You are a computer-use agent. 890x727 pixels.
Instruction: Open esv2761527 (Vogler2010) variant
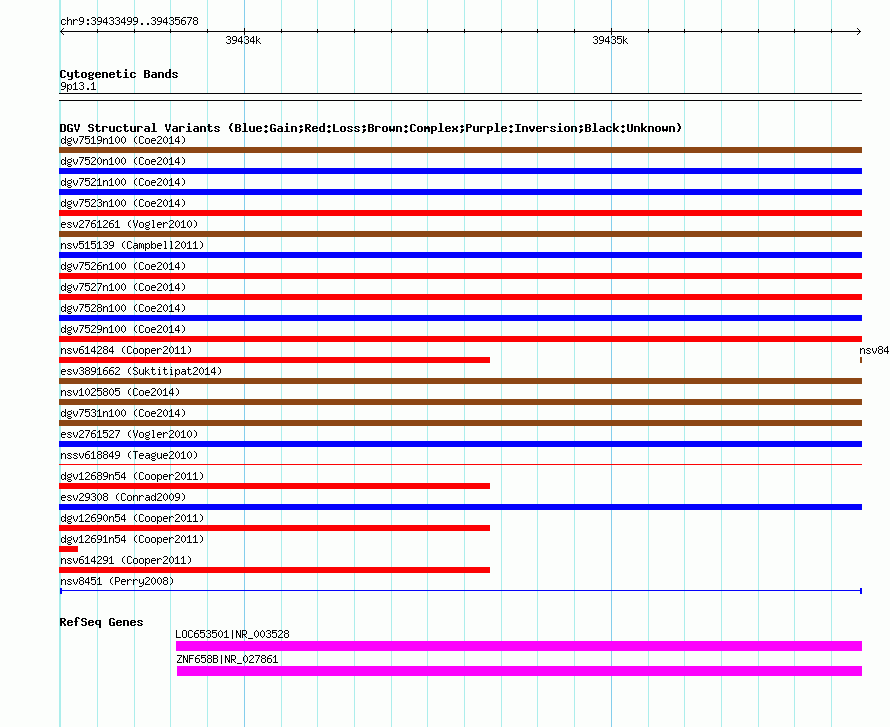[129, 434]
